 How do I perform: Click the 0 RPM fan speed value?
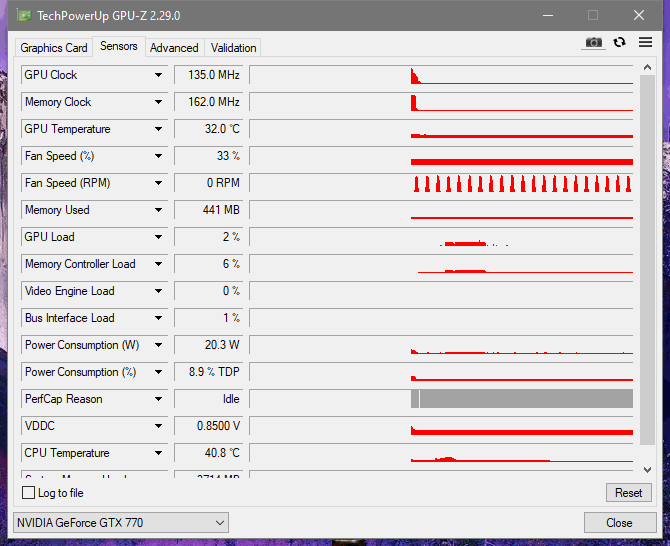(209, 183)
